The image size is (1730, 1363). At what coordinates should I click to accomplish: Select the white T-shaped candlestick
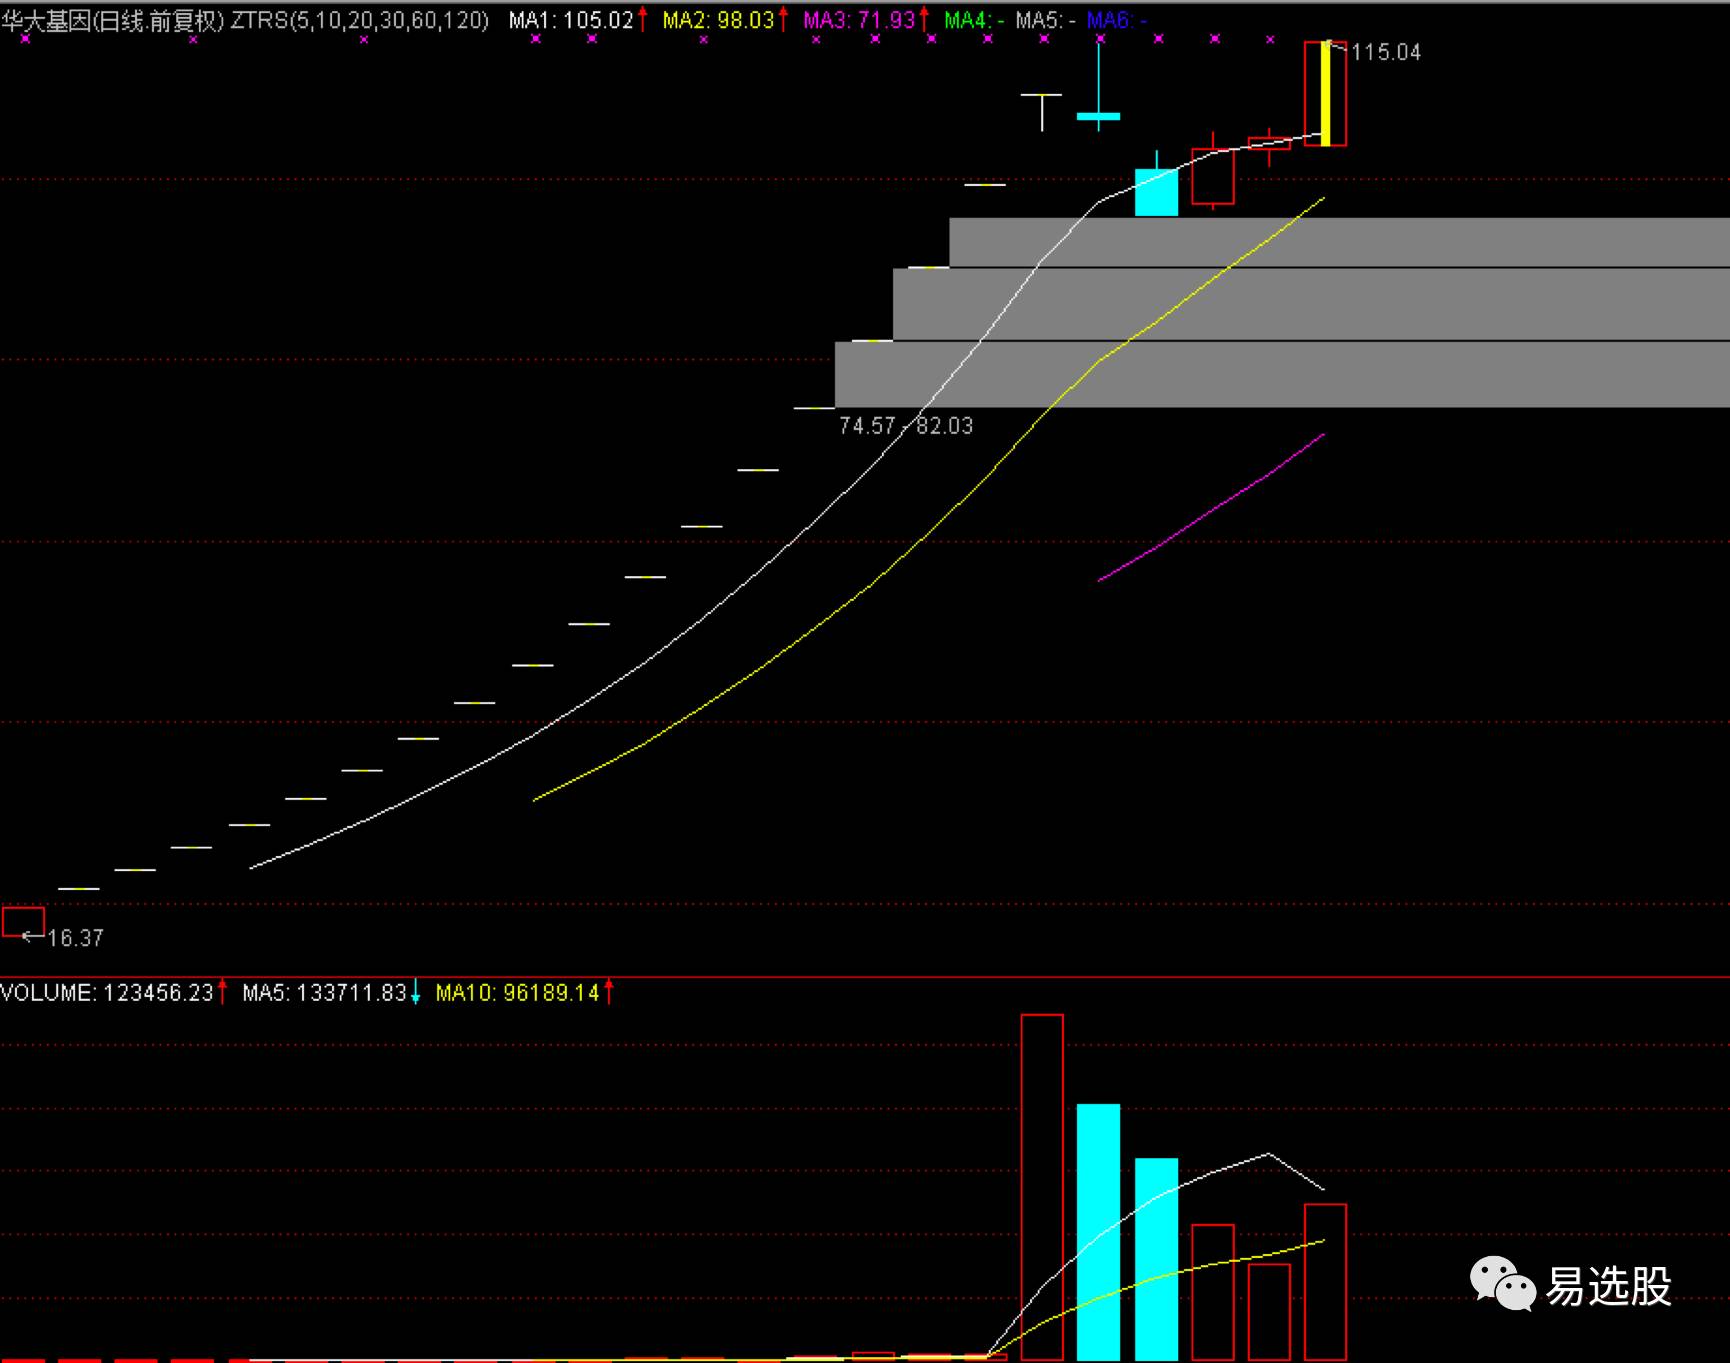[1042, 111]
